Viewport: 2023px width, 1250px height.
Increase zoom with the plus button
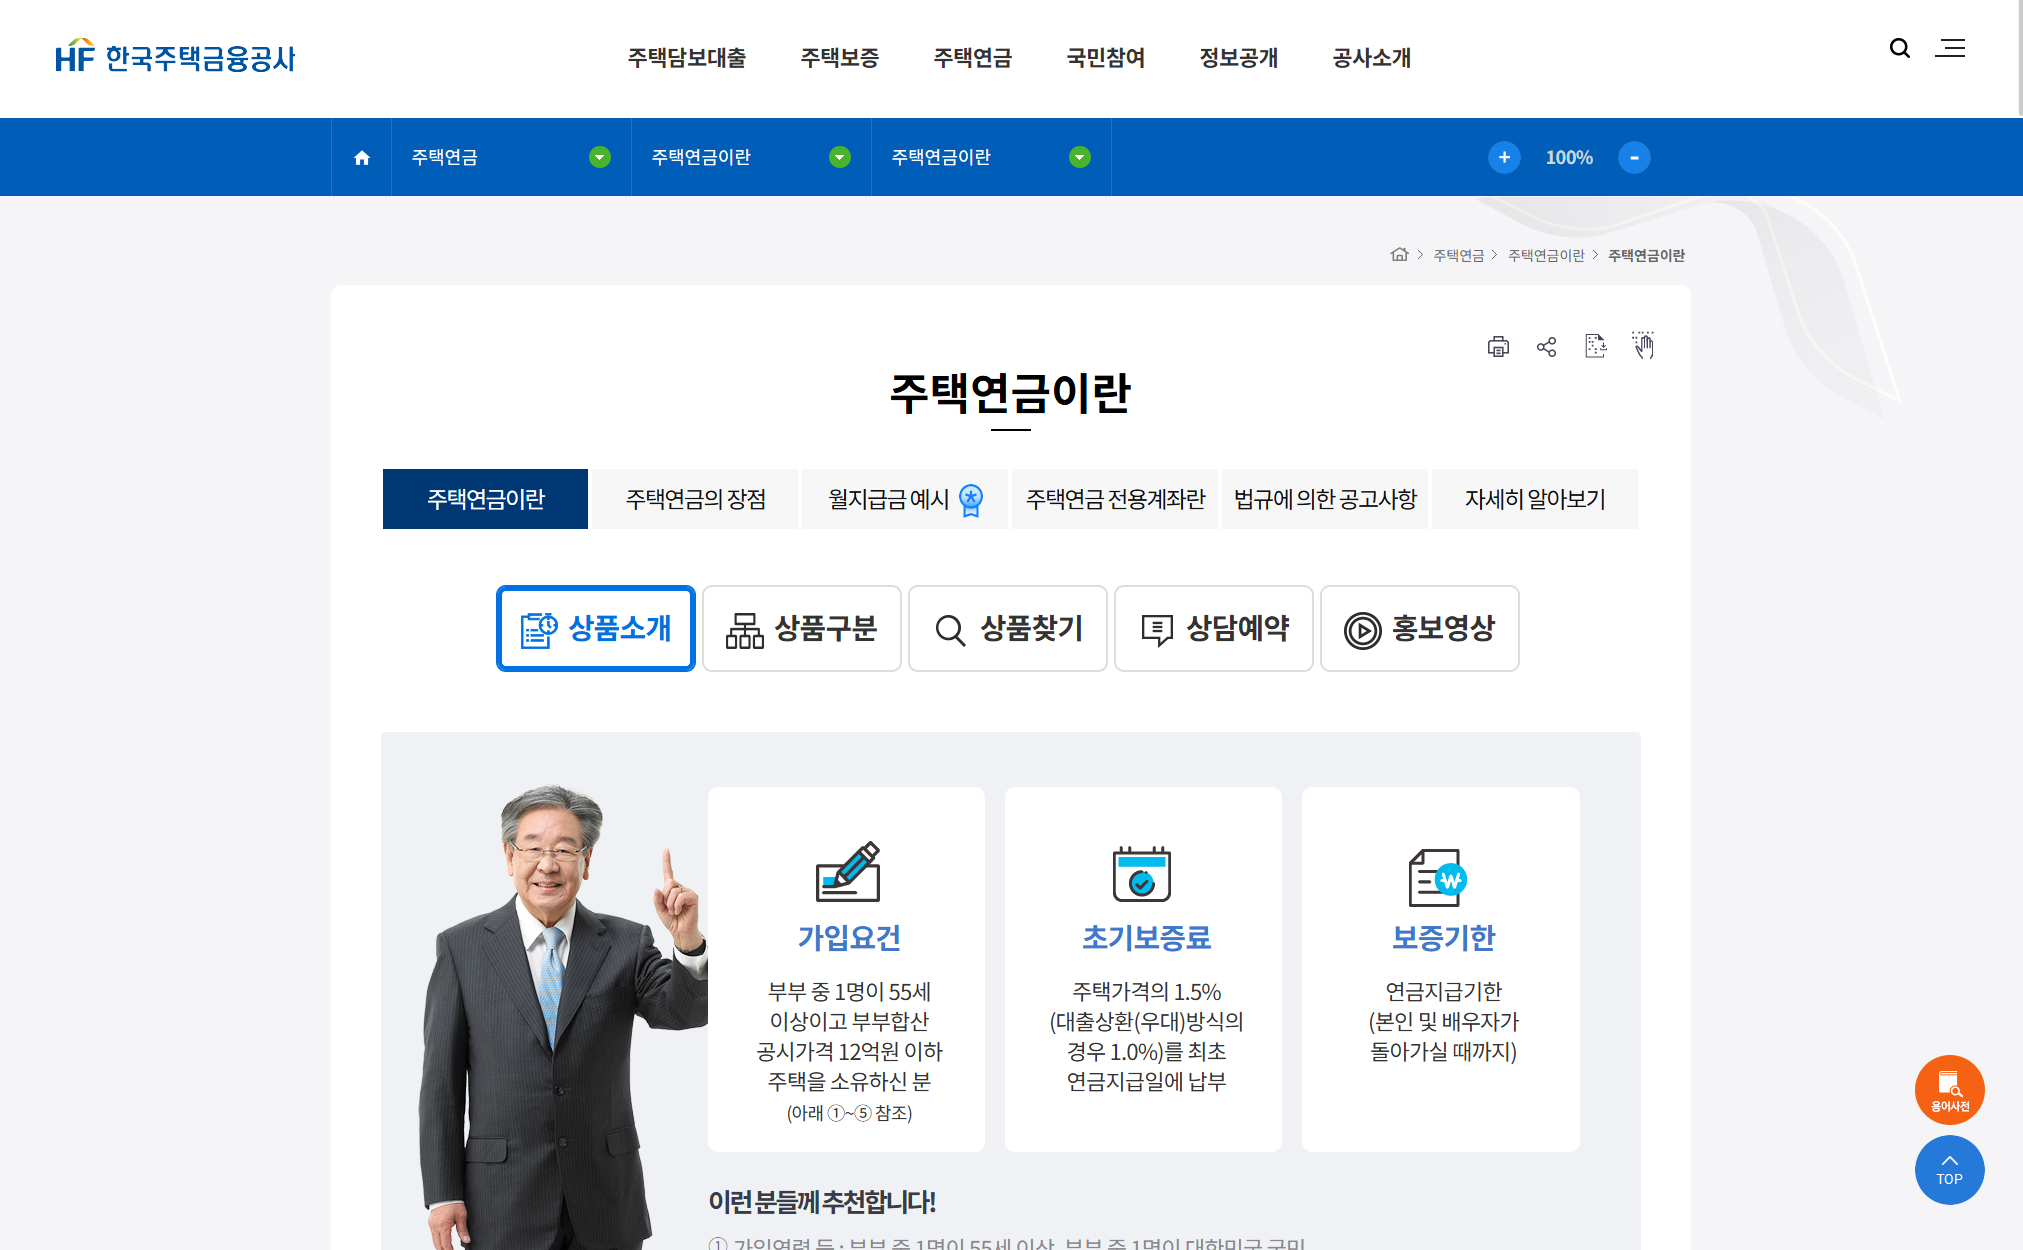pos(1504,157)
